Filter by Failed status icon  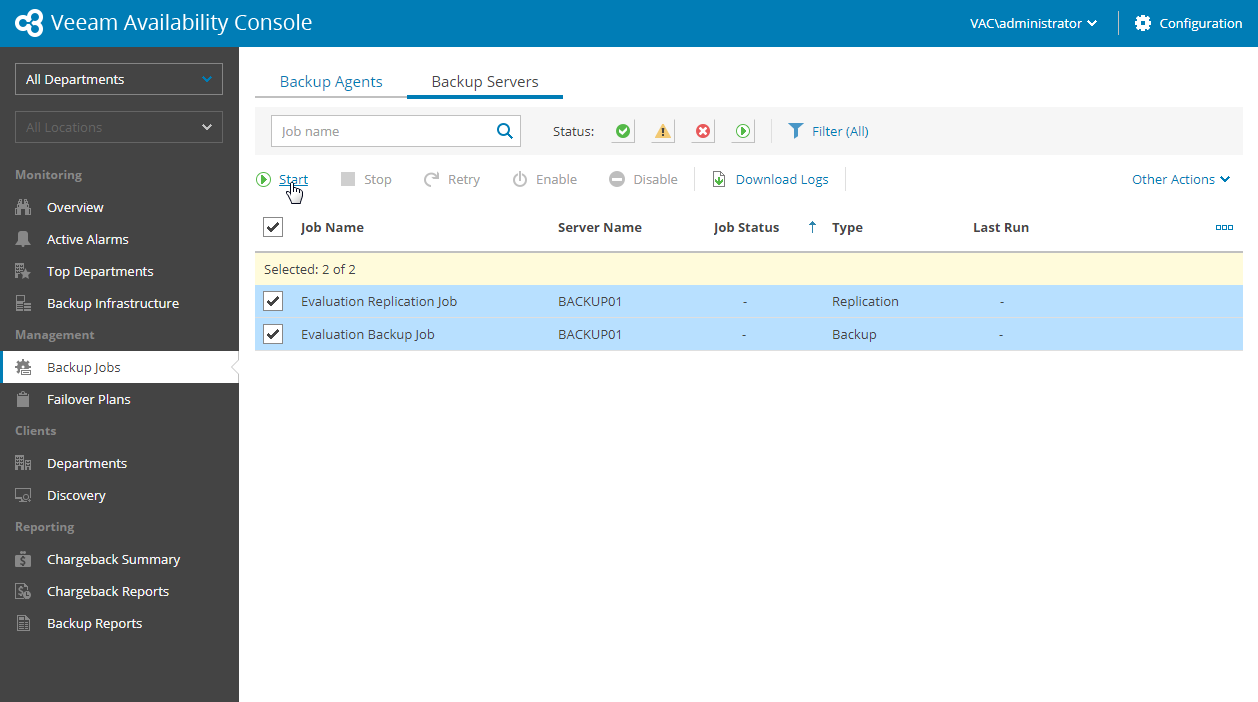pyautogui.click(x=703, y=131)
